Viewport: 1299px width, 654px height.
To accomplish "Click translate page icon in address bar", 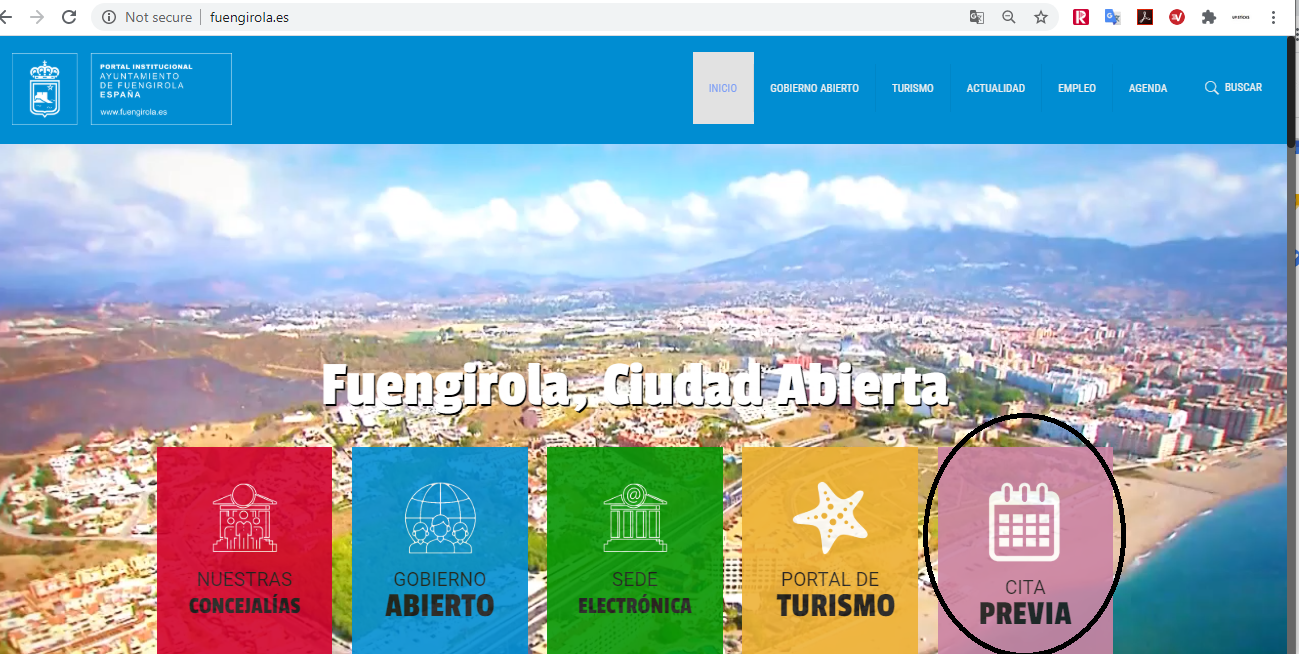I will point(977,17).
